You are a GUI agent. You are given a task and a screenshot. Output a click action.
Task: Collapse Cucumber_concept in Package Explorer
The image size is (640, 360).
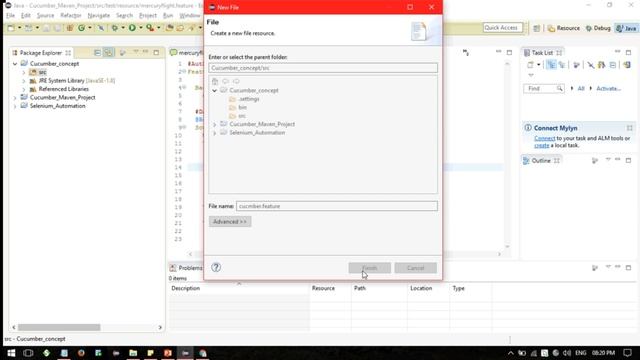(x=15, y=64)
